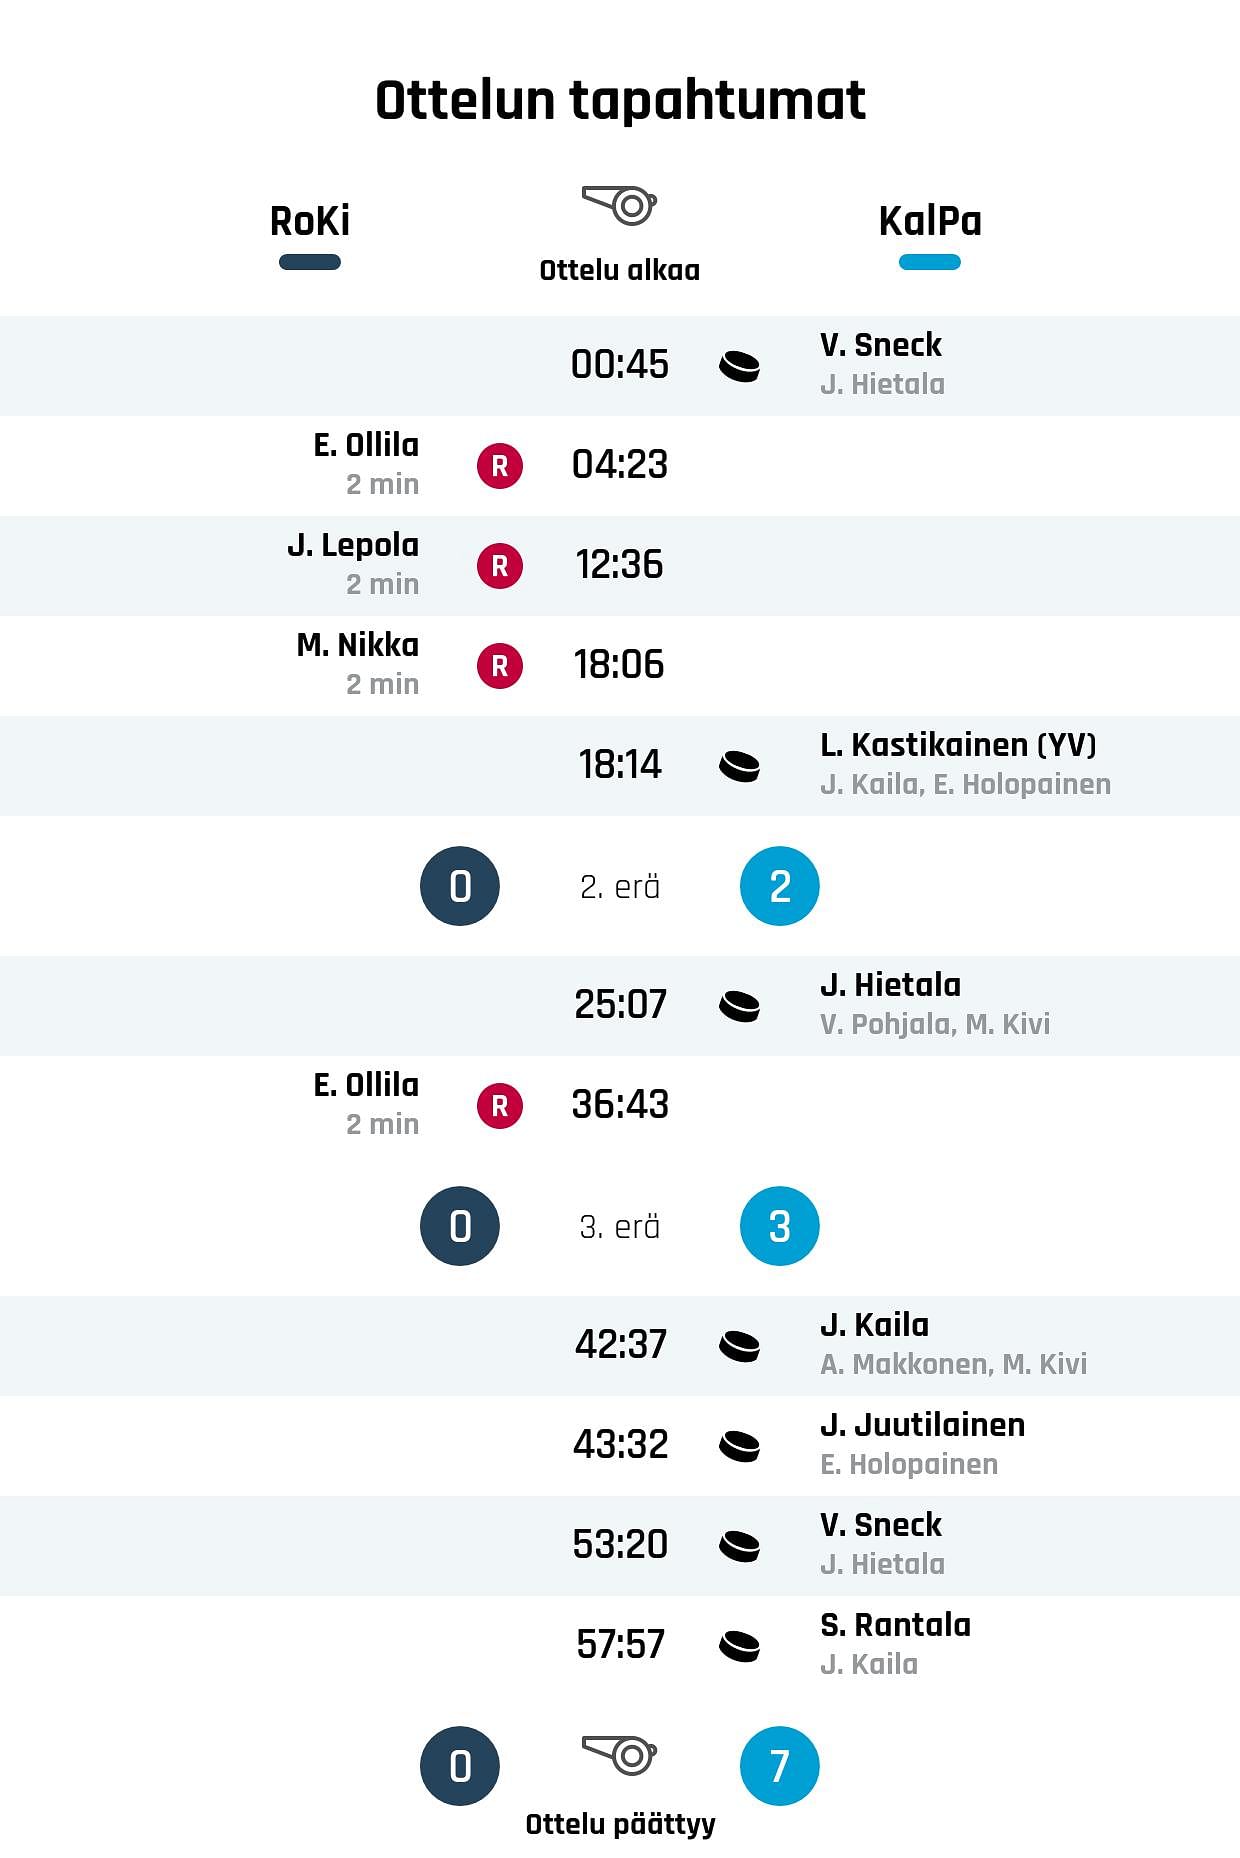Select the KalPa team heading
Image resolution: width=1240 pixels, height=1858 pixels.
coord(930,221)
